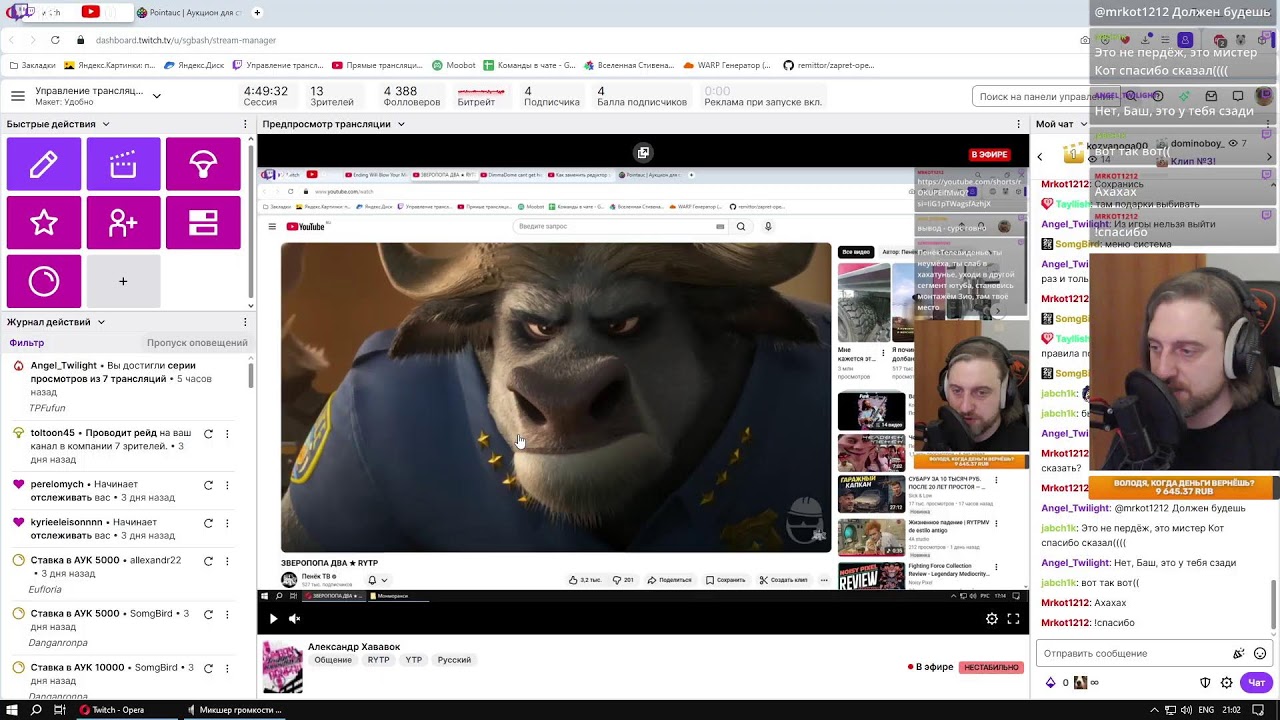Click the Чат send button
The image size is (1280, 720).
tap(1257, 683)
